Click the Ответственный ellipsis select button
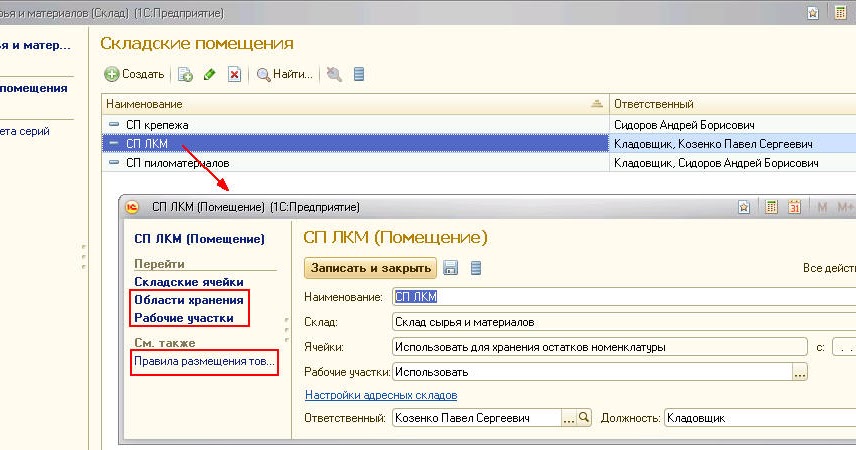Image resolution: width=856 pixels, height=450 pixels. (568, 418)
